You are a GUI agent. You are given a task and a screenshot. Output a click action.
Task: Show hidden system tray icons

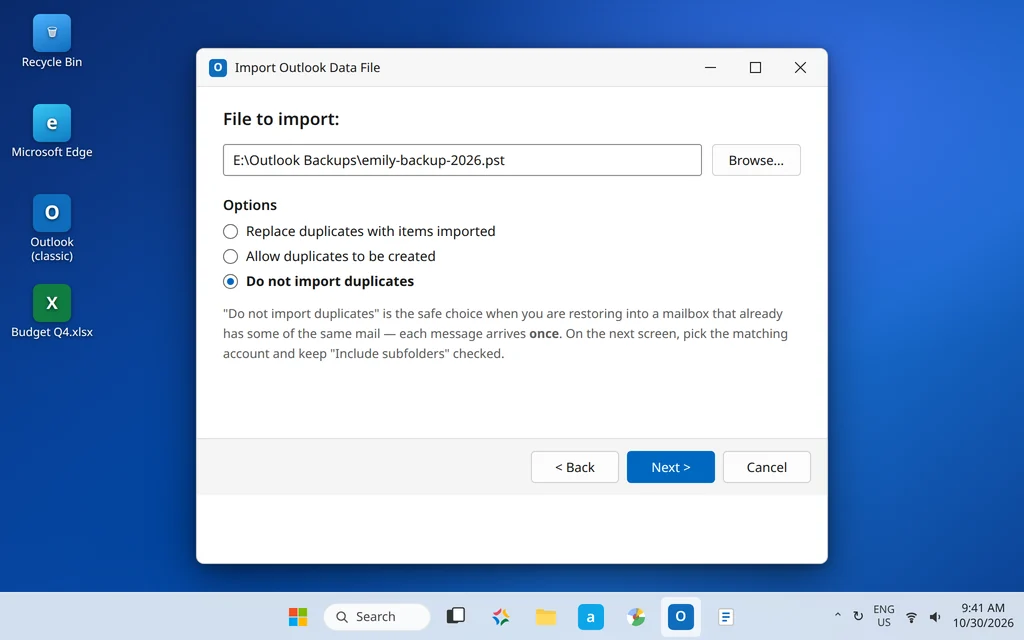pos(837,616)
